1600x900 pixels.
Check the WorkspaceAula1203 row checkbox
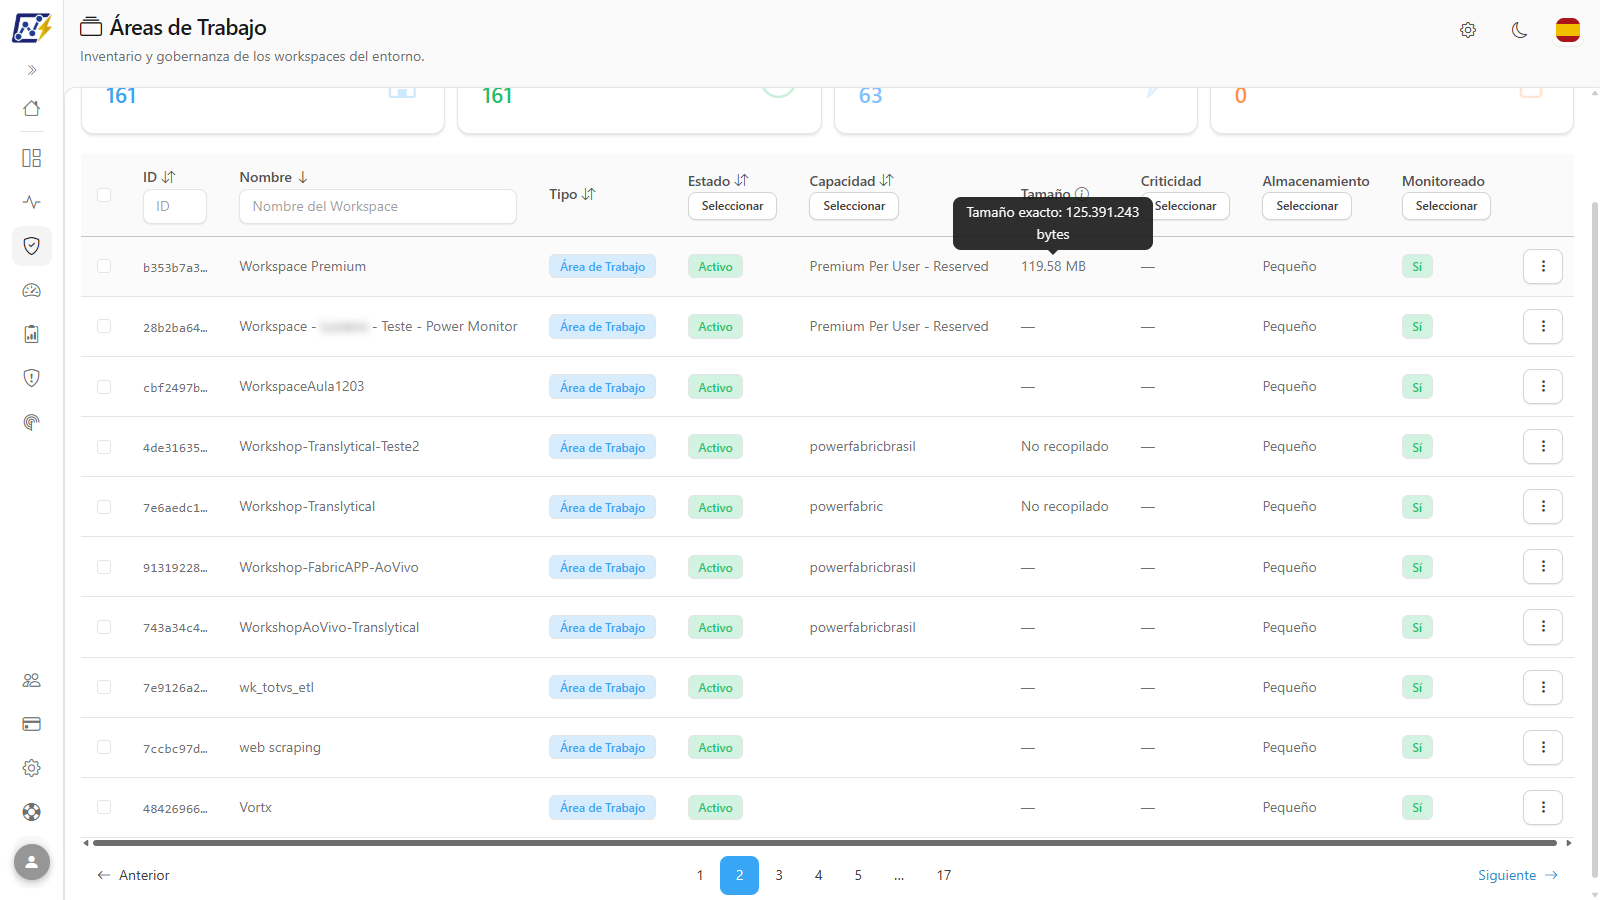point(104,387)
